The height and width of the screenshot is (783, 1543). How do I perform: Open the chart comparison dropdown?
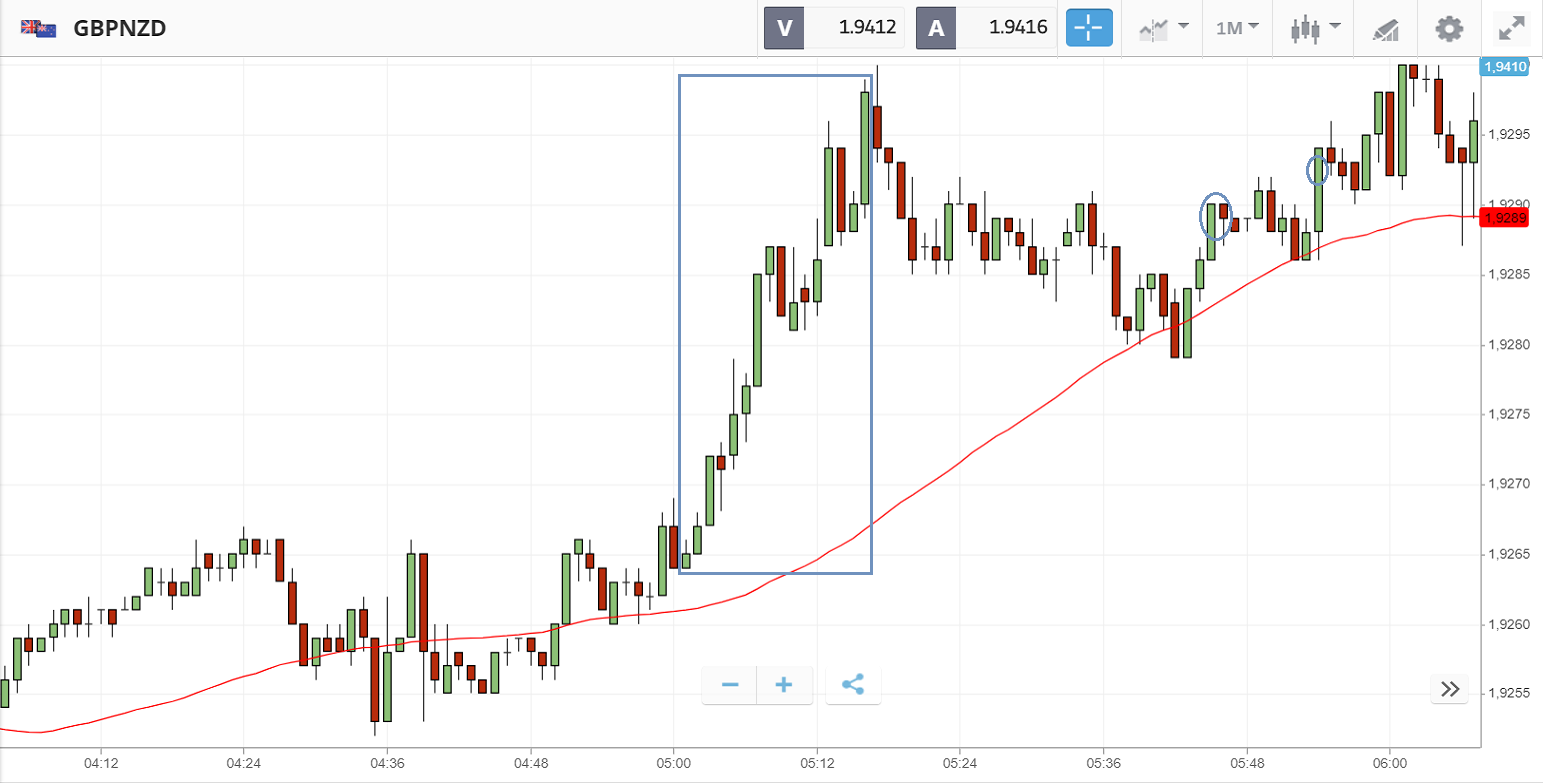coord(1164,28)
